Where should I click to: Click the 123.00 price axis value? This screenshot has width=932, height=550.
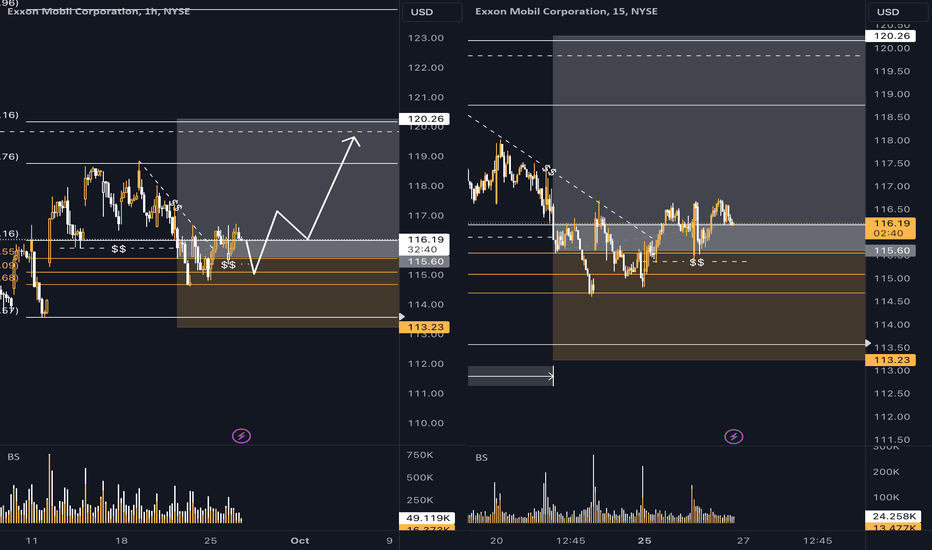[x=426, y=38]
